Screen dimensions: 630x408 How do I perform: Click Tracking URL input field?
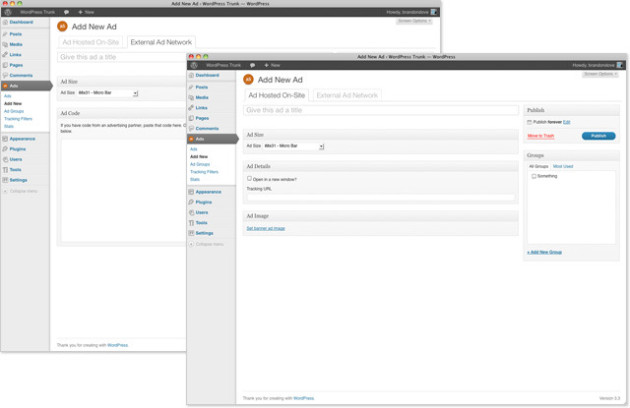pyautogui.click(x=381, y=197)
